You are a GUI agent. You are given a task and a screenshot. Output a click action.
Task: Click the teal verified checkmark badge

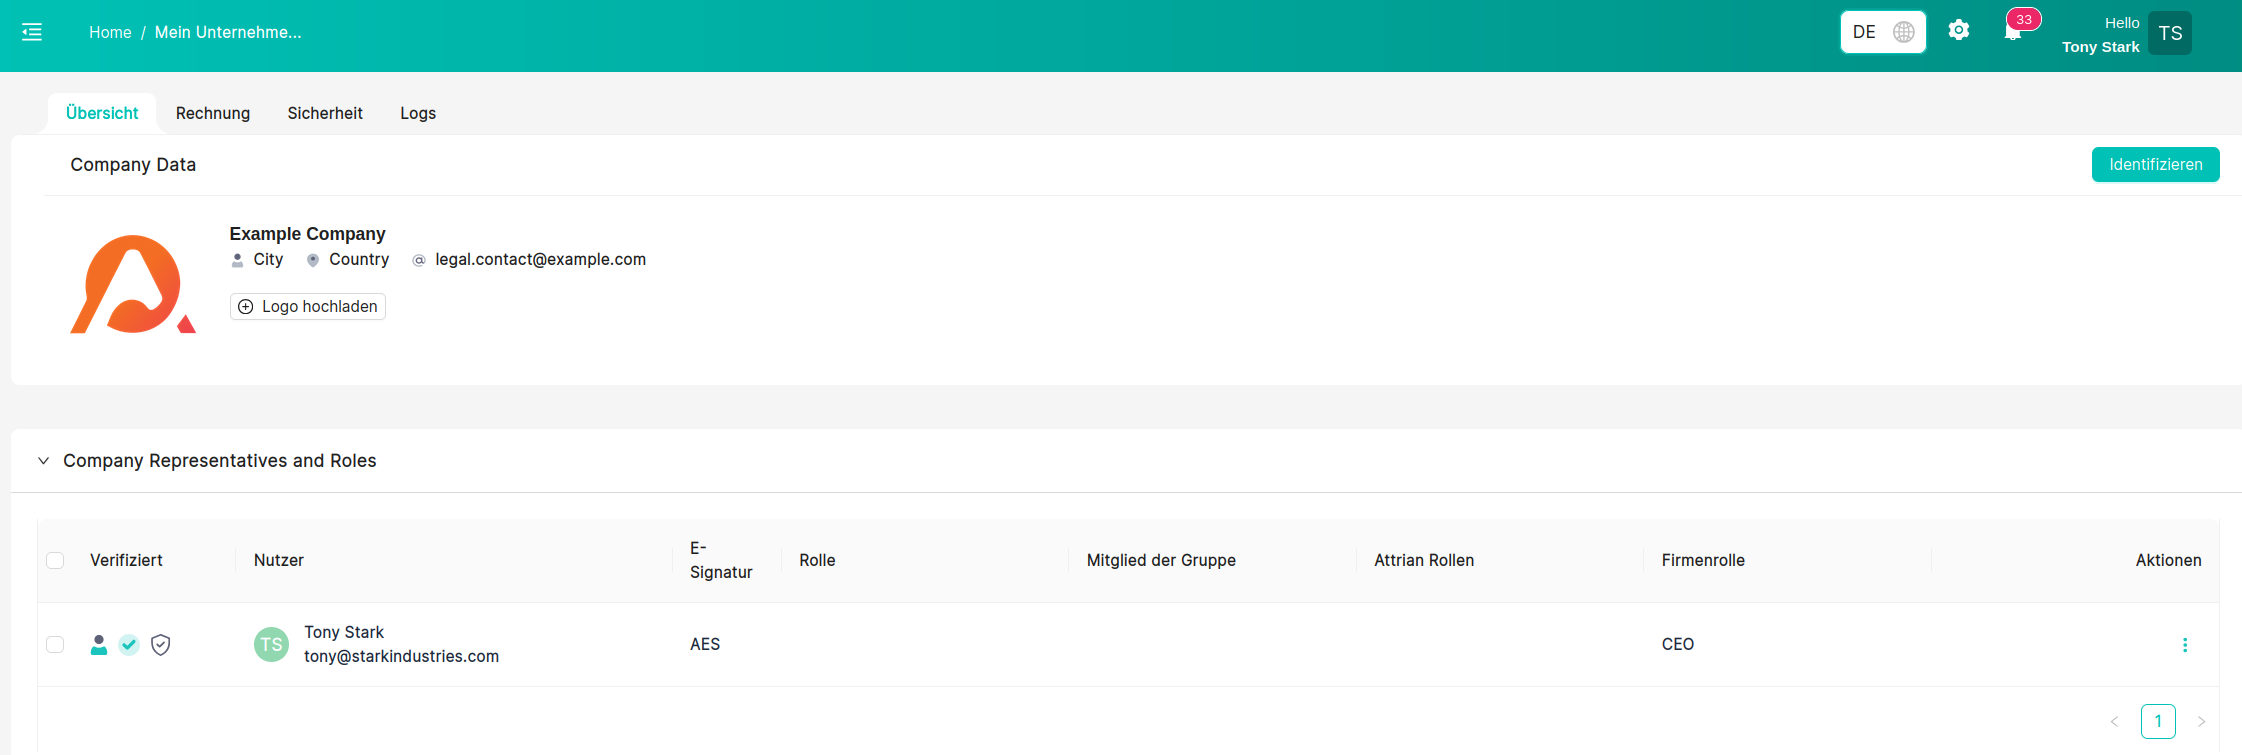(x=129, y=645)
